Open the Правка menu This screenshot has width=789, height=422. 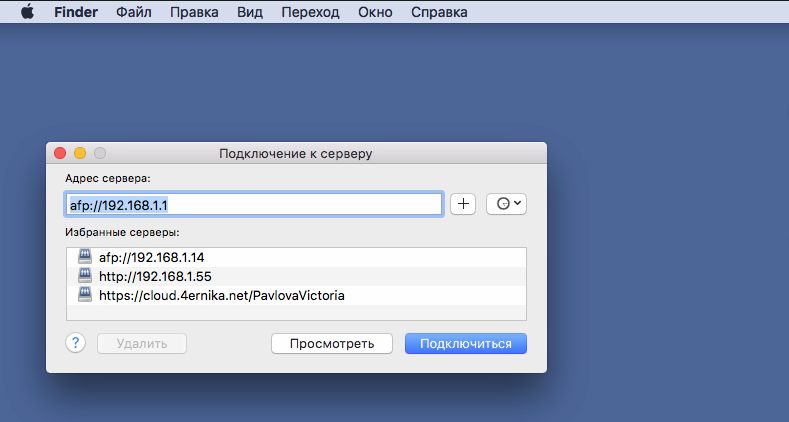[194, 13]
